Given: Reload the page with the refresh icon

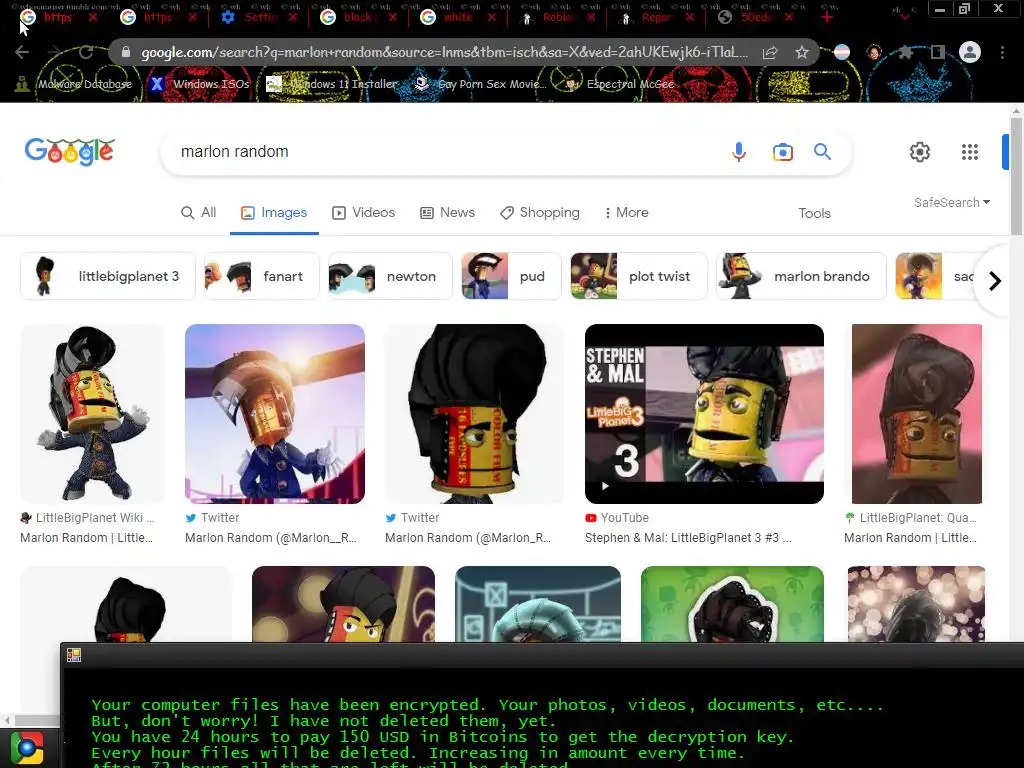Looking at the screenshot, I should tap(86, 52).
